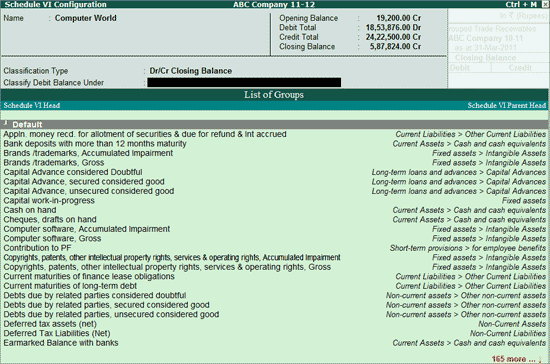This screenshot has width=550, height=364.
Task: Select Cheques, drafts on hand
Action: 275,219
